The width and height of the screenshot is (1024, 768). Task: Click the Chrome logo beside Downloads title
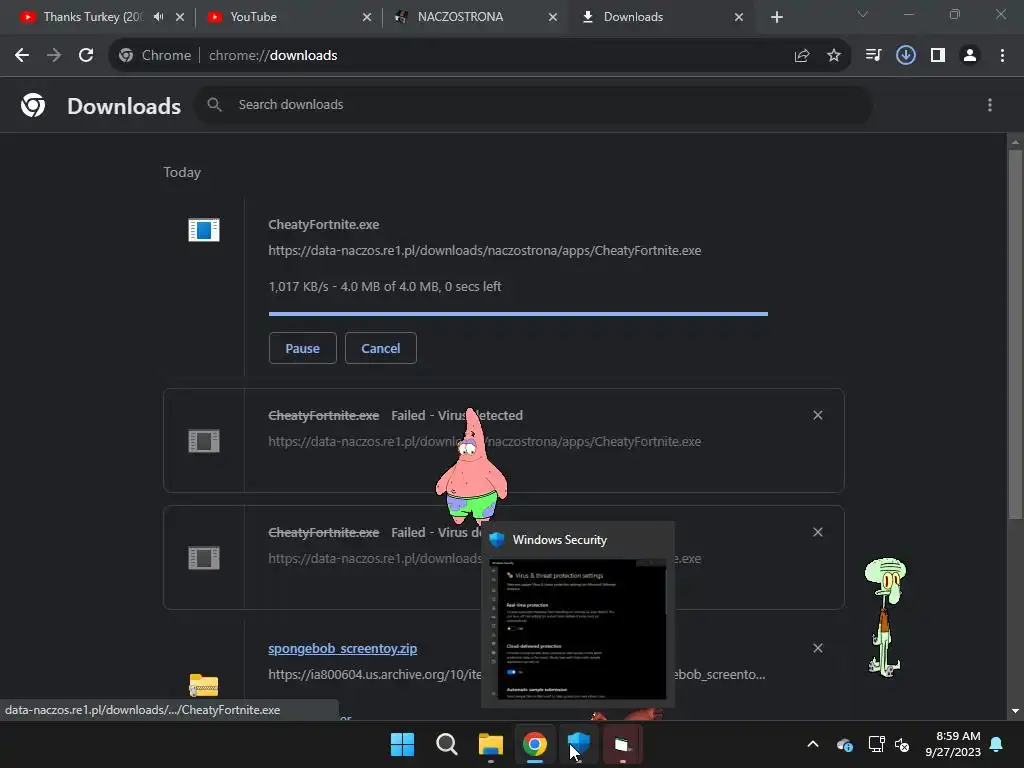point(33,105)
